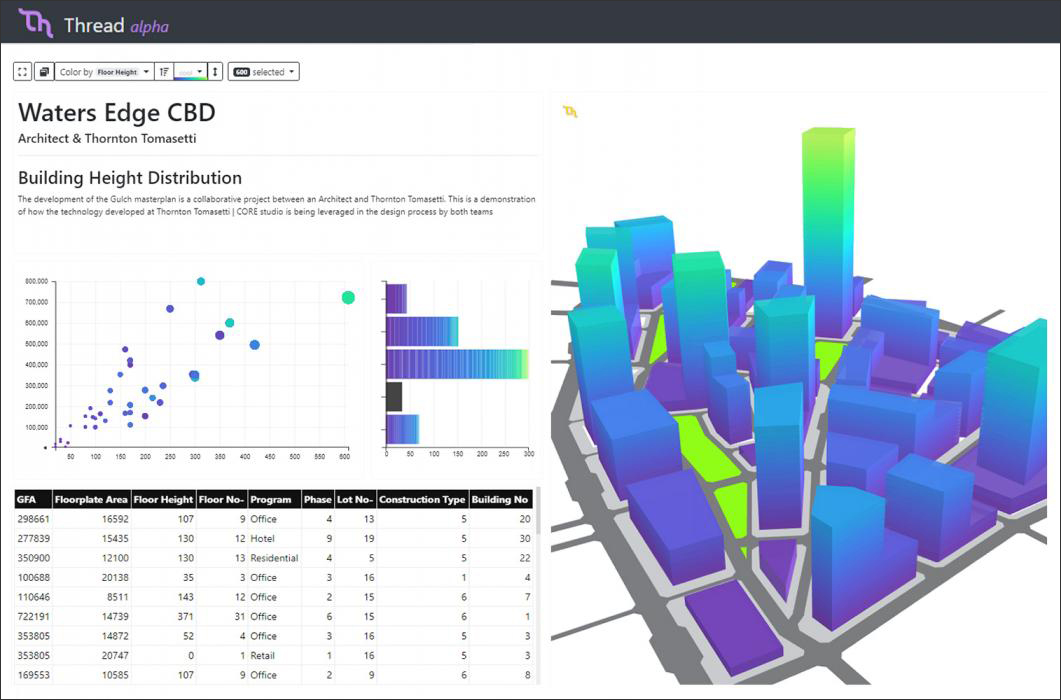Click the sort order icon
Screen dimensions: 1061x700
164,72
